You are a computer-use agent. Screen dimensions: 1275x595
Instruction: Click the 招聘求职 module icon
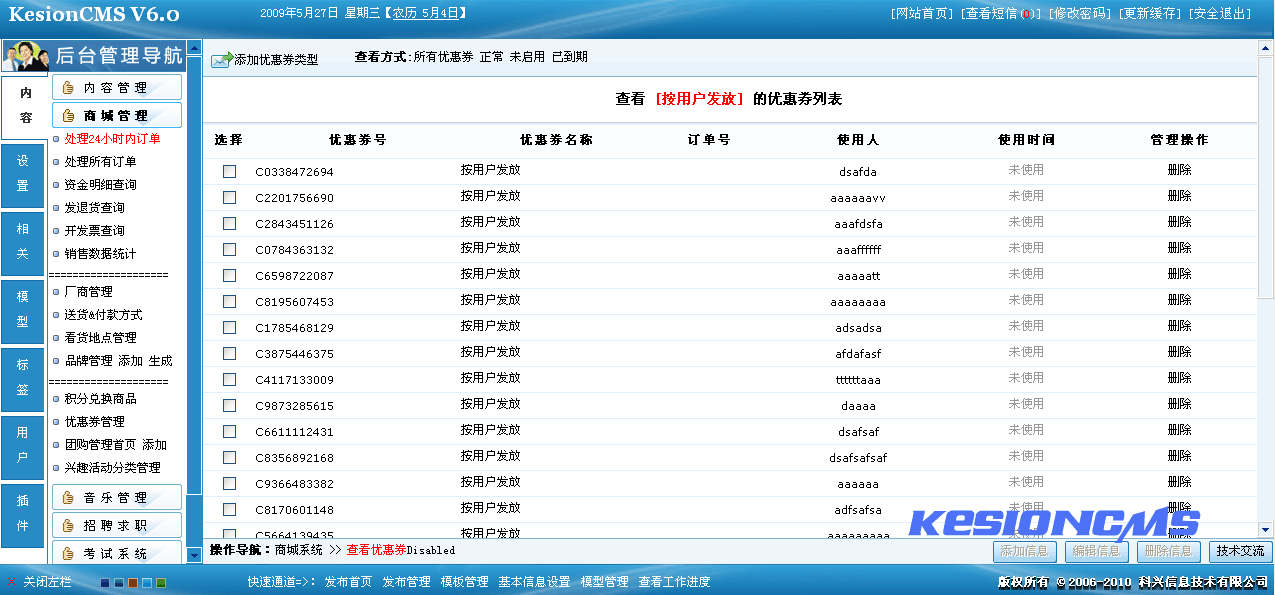point(68,524)
